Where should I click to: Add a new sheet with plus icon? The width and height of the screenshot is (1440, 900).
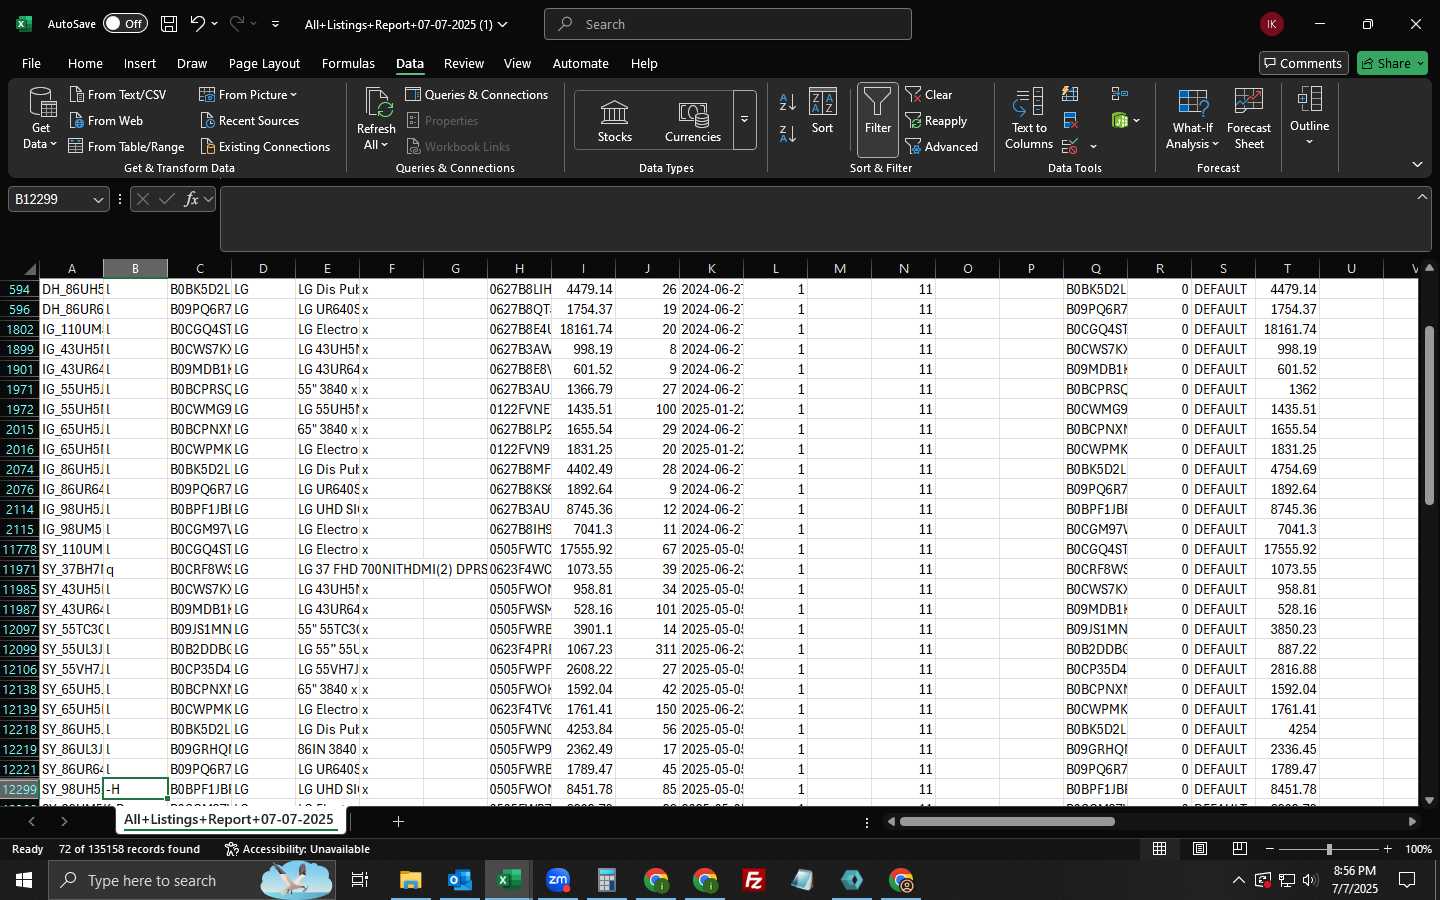point(398,821)
